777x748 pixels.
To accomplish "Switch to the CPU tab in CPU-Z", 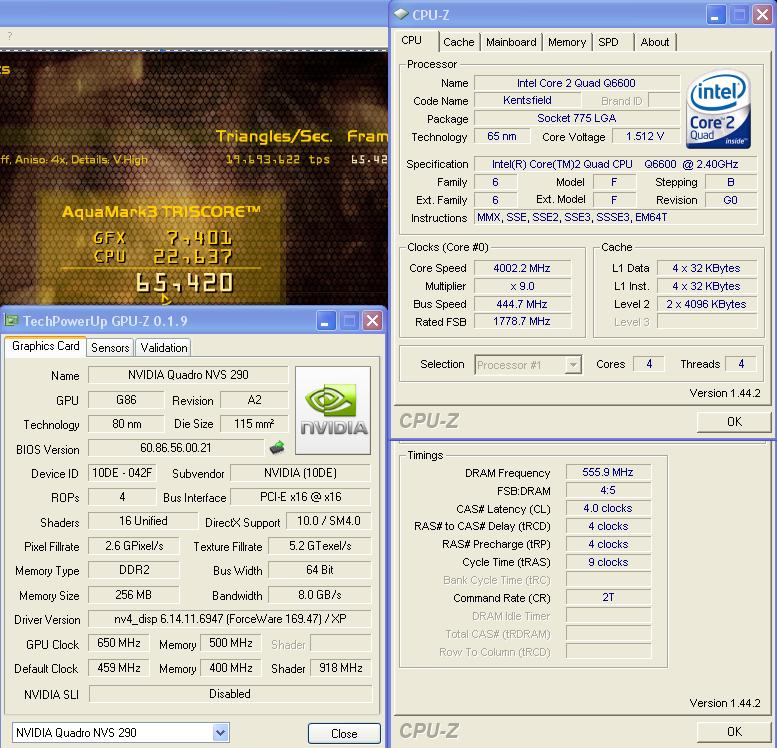I will tap(411, 41).
